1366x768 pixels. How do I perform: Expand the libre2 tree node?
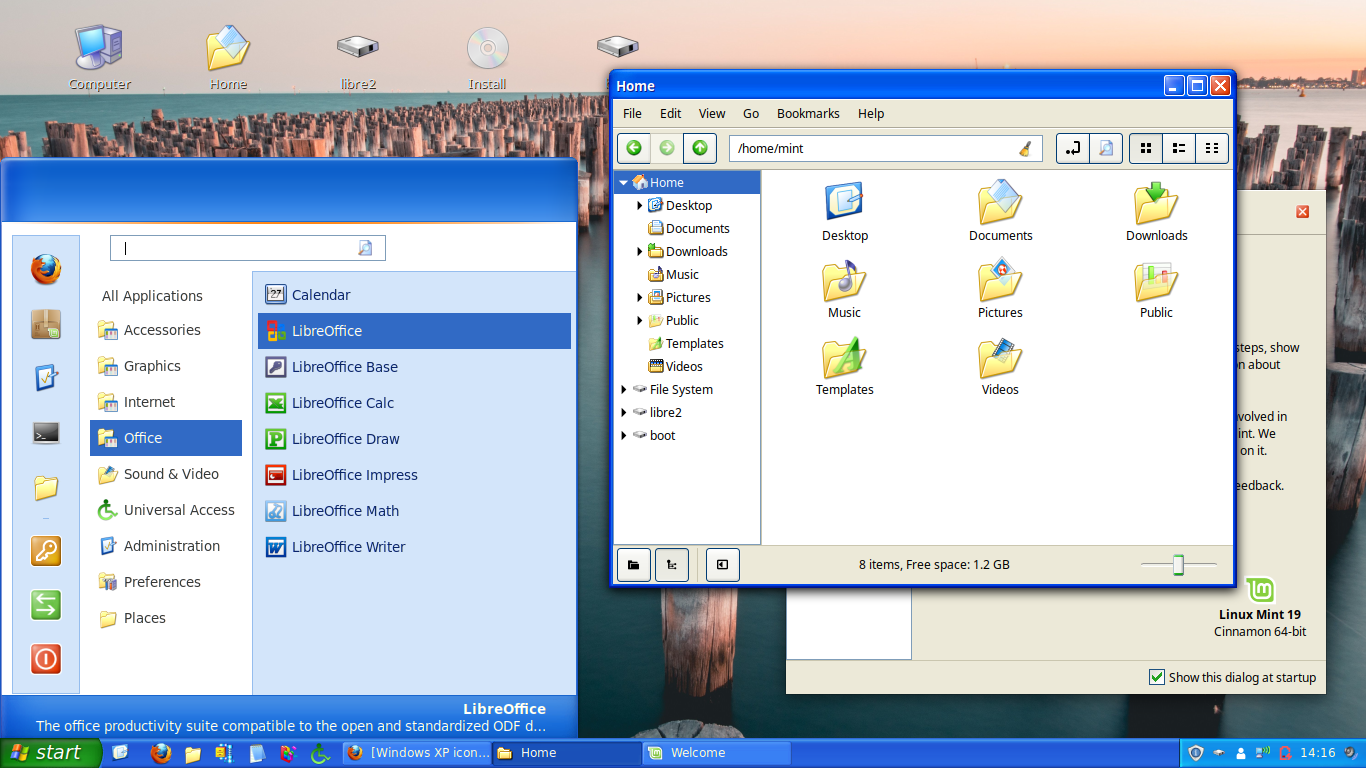pos(624,412)
